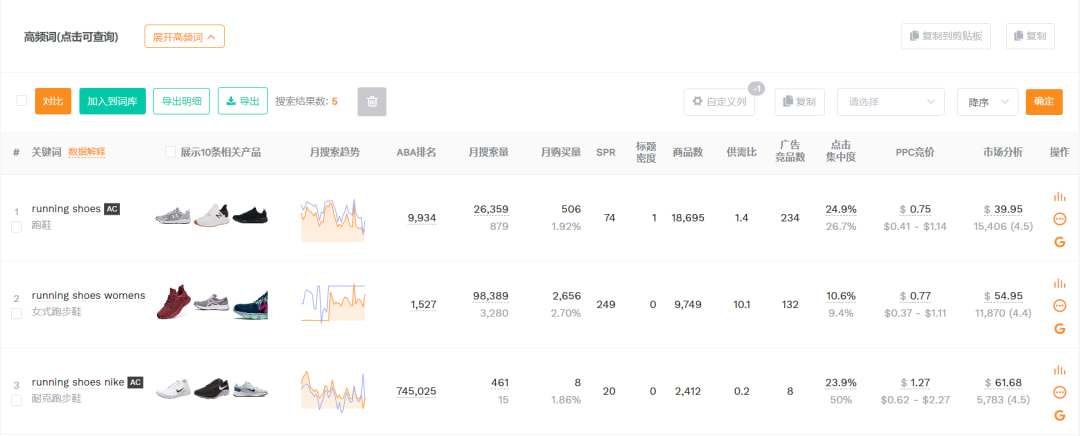
Task: Click the more options icon for running shoes
Action: pos(1060,219)
